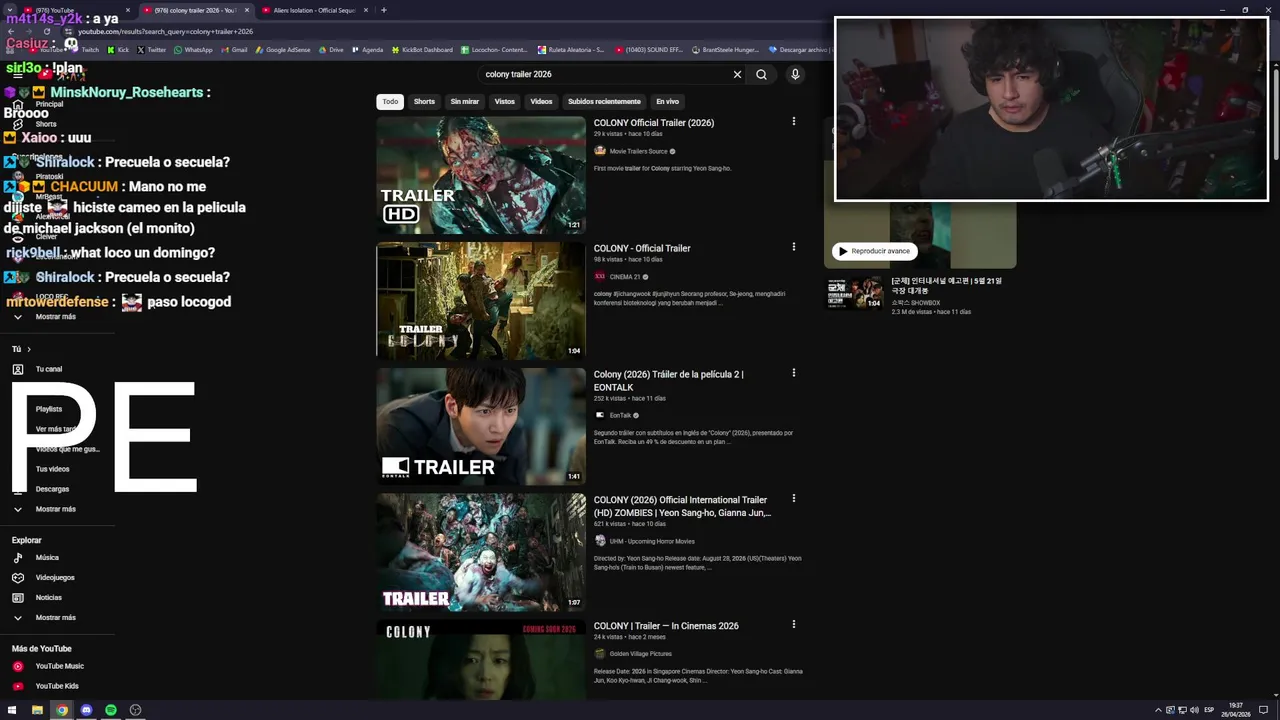The width and height of the screenshot is (1280, 720).
Task: Open the volume control in system tray
Action: click(1195, 710)
